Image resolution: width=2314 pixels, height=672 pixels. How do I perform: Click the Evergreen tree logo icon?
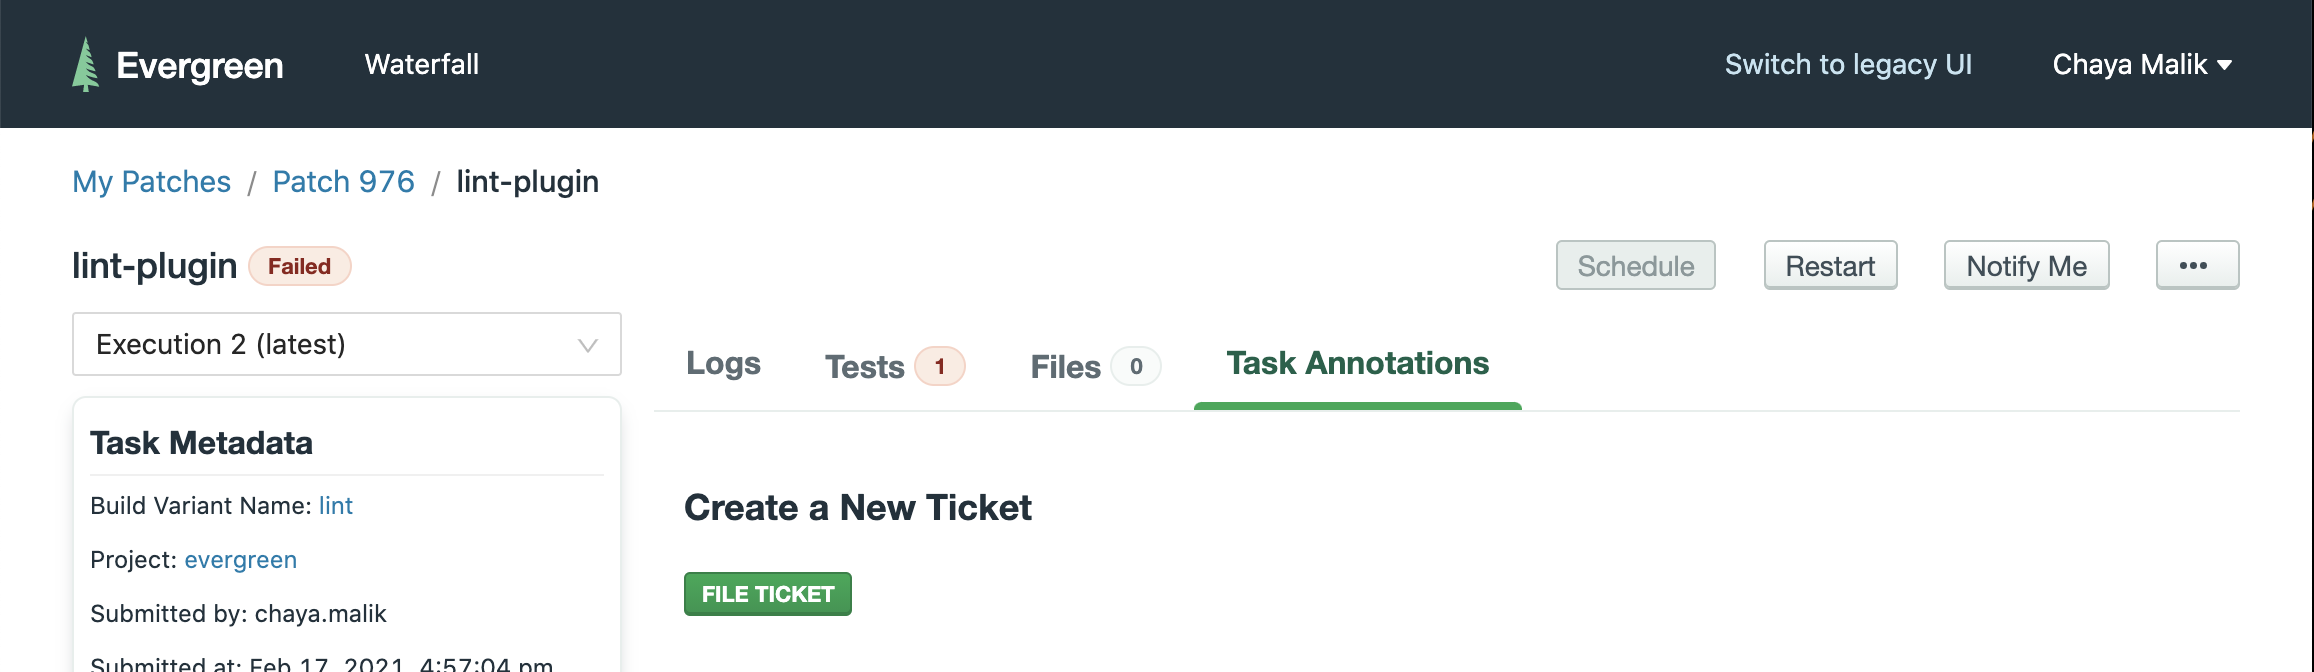tap(86, 65)
